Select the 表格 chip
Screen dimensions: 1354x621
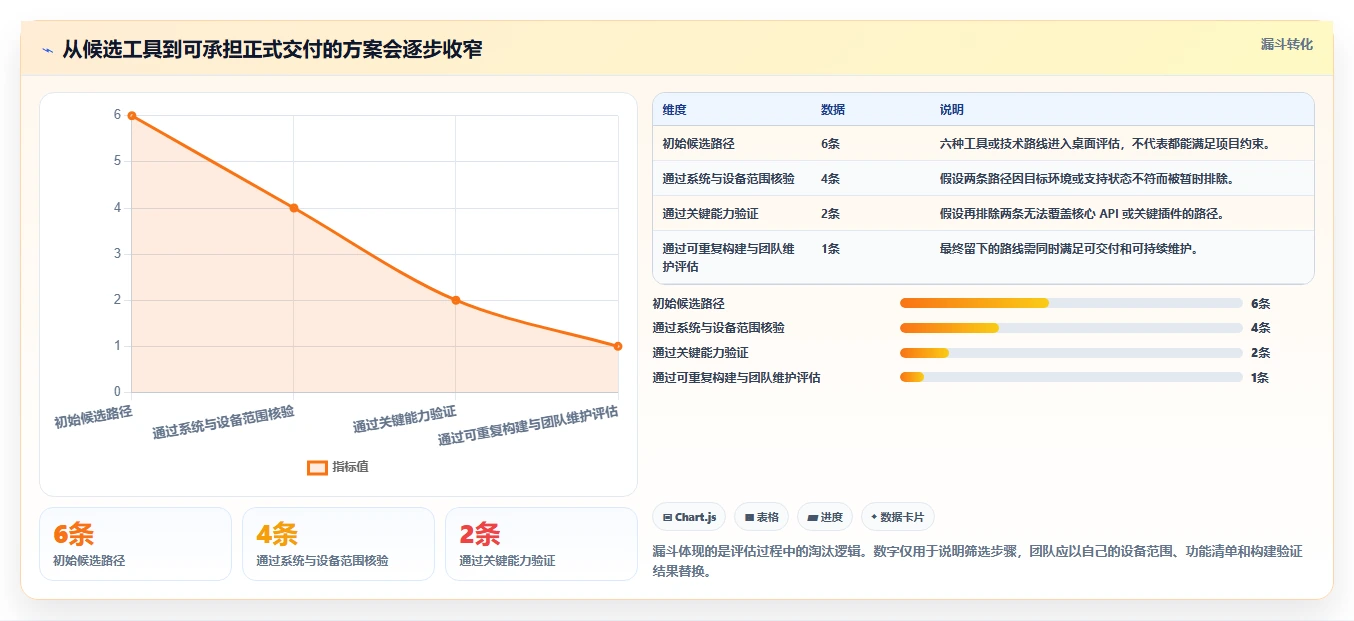761,517
